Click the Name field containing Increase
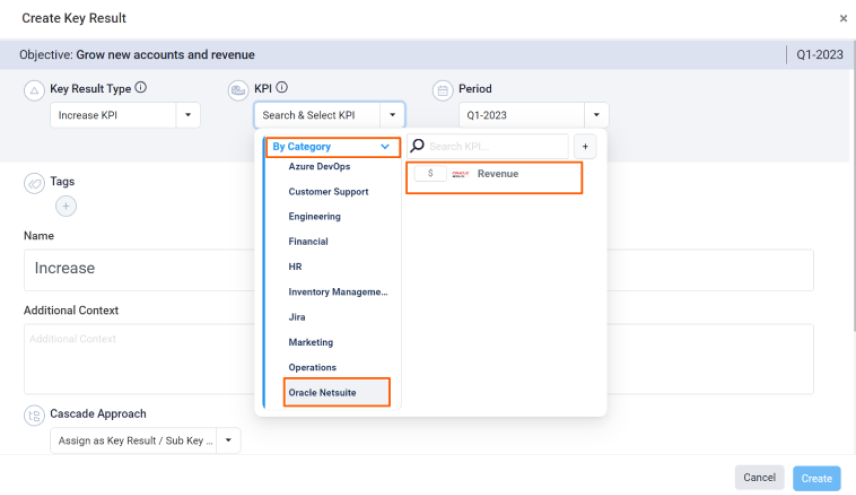The width and height of the screenshot is (856, 495). [x=419, y=270]
